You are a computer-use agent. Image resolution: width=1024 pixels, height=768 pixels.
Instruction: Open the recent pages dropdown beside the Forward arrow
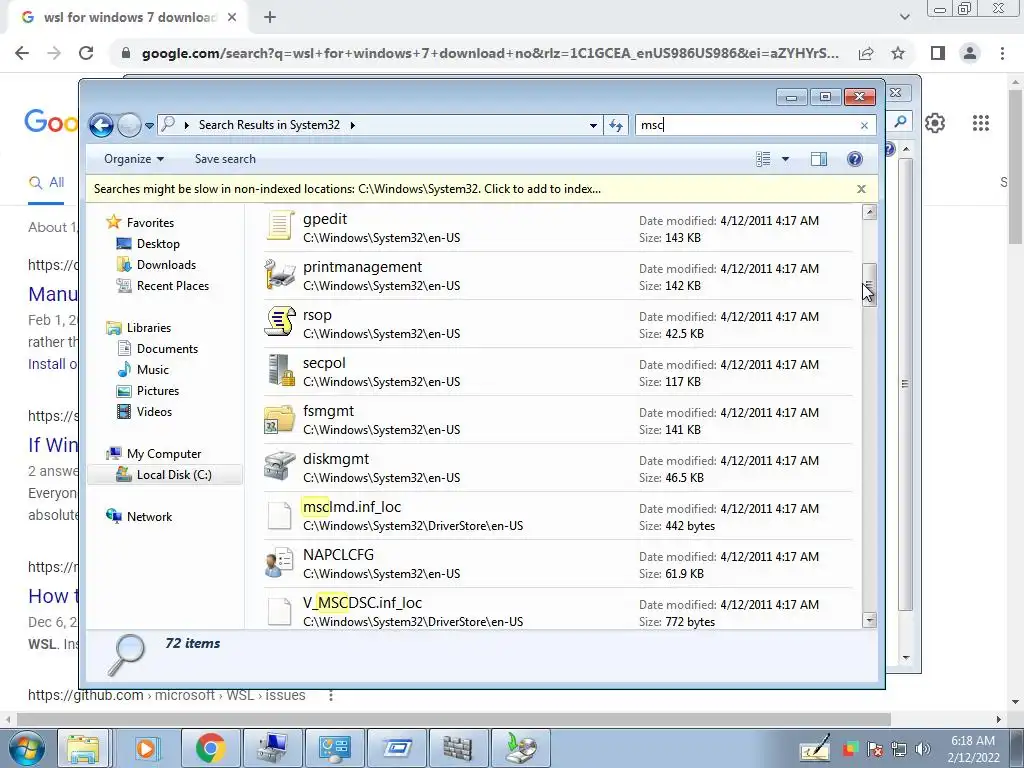pyautogui.click(x=149, y=125)
